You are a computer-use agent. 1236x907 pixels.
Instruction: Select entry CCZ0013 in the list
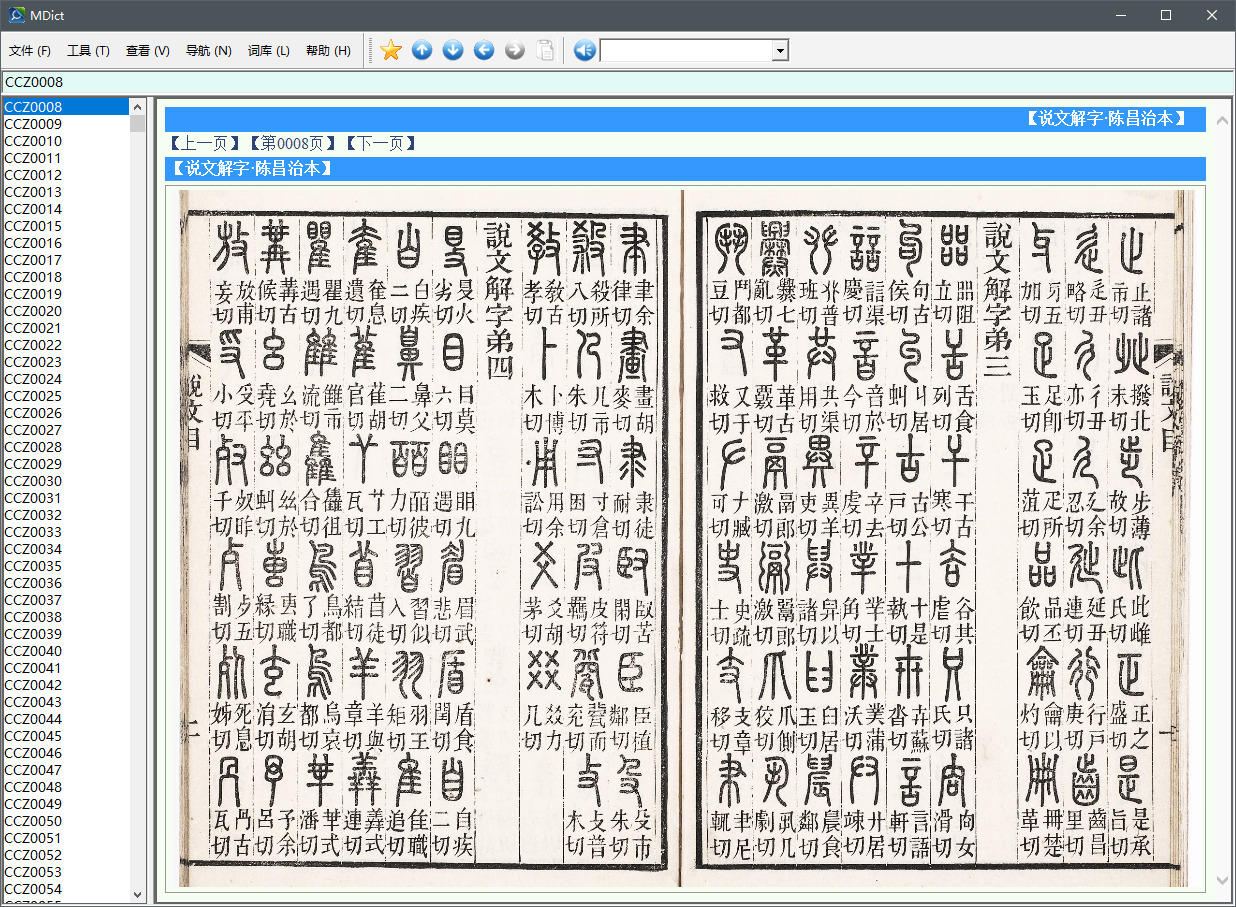(x=65, y=192)
